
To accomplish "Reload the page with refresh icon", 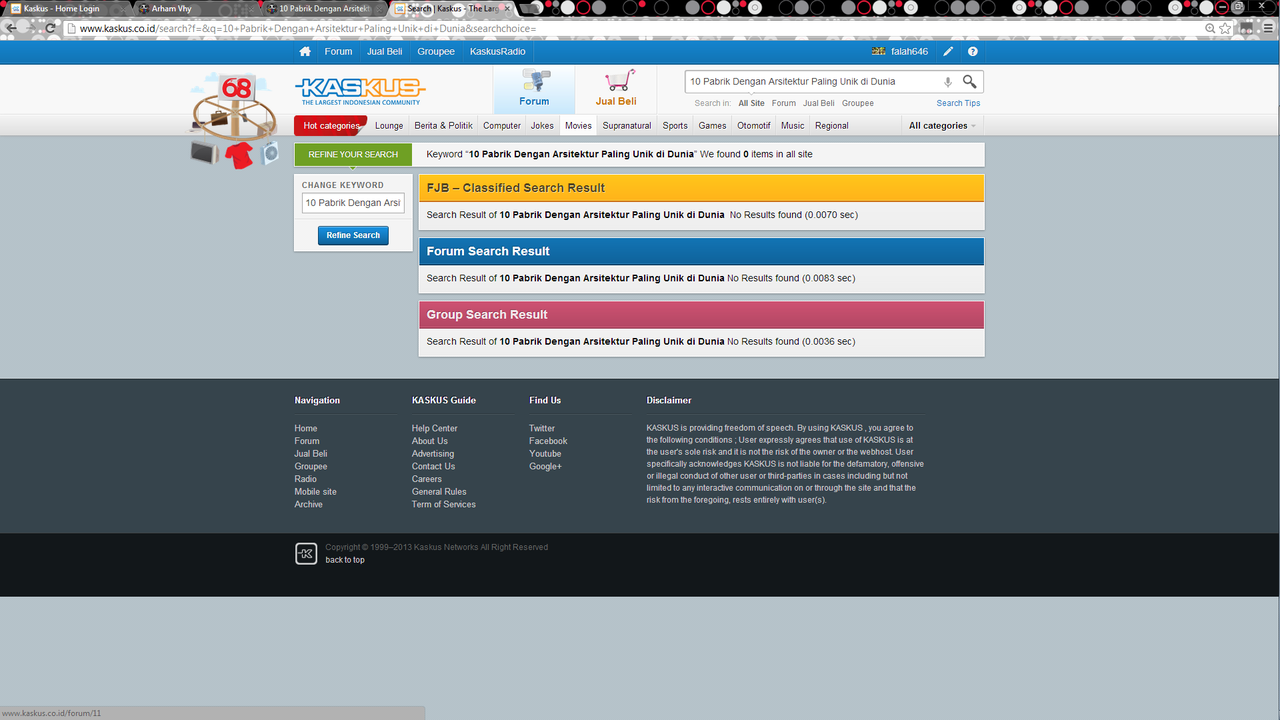I will tap(50, 28).
